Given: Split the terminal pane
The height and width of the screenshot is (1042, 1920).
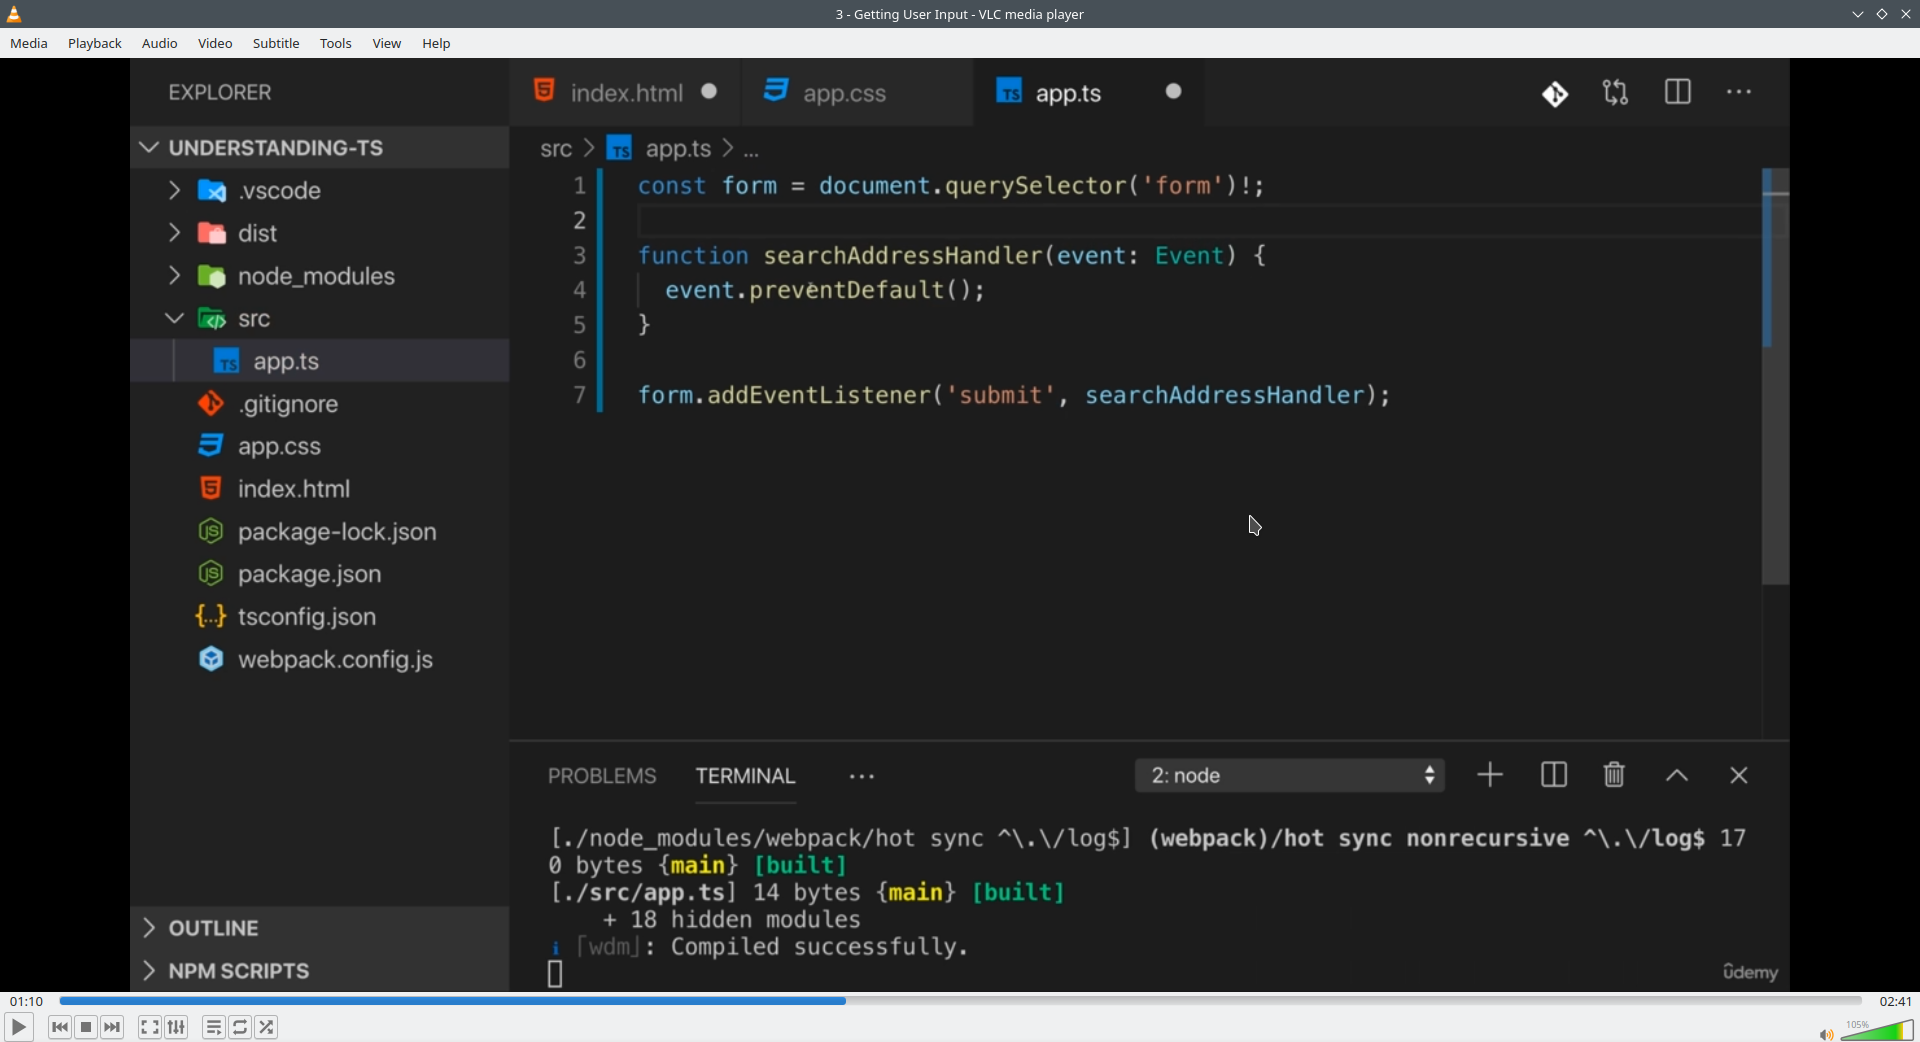Looking at the screenshot, I should click(x=1554, y=775).
